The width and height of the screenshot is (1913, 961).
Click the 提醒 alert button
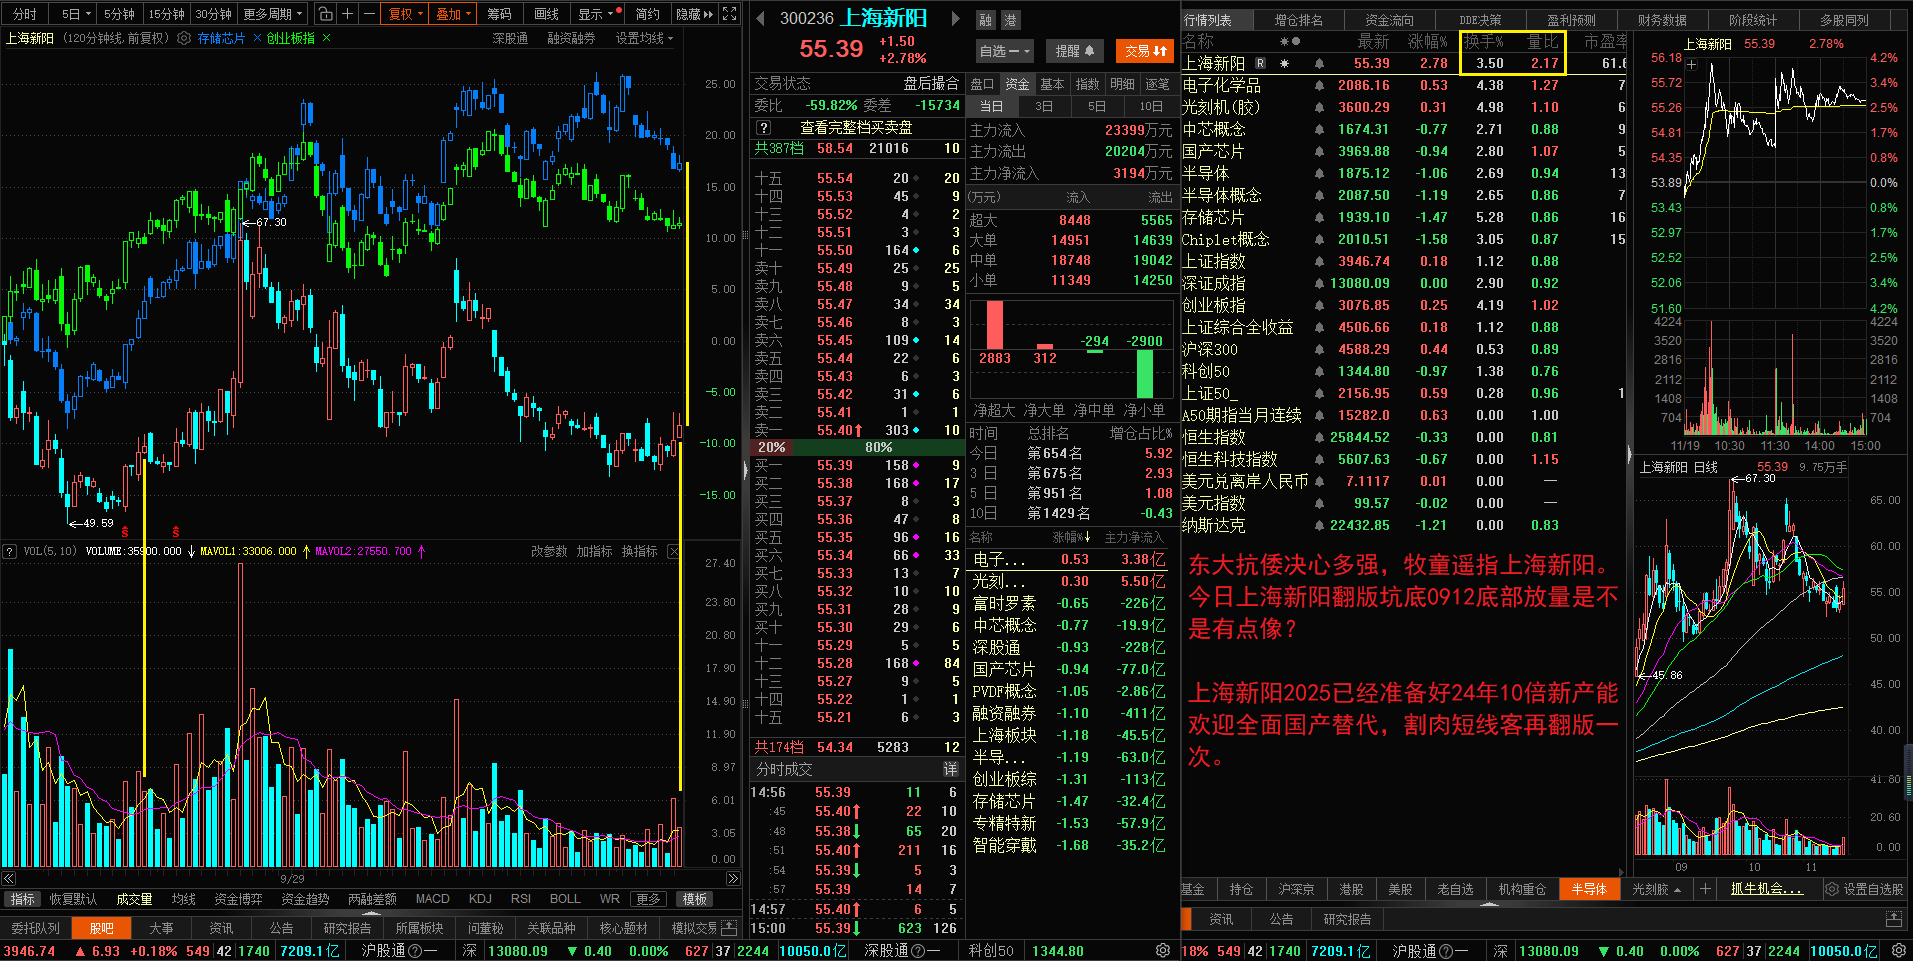pos(1074,50)
